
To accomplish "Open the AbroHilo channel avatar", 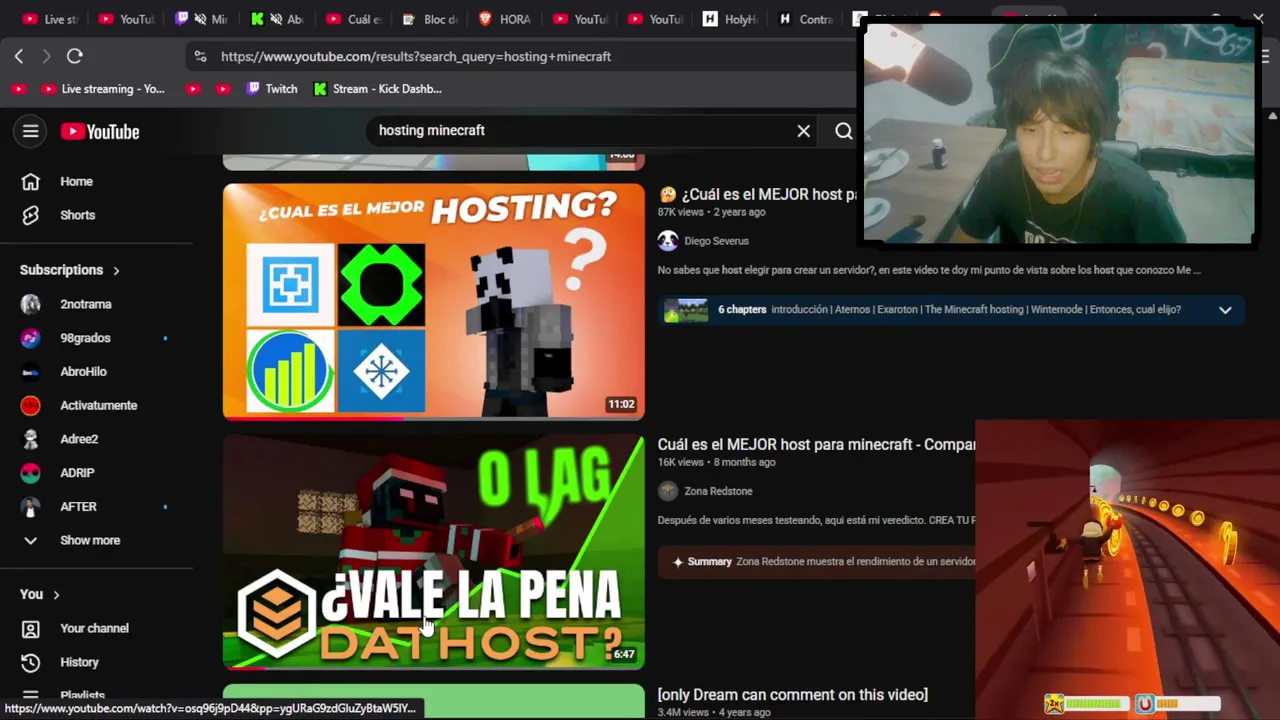I will (x=31, y=371).
